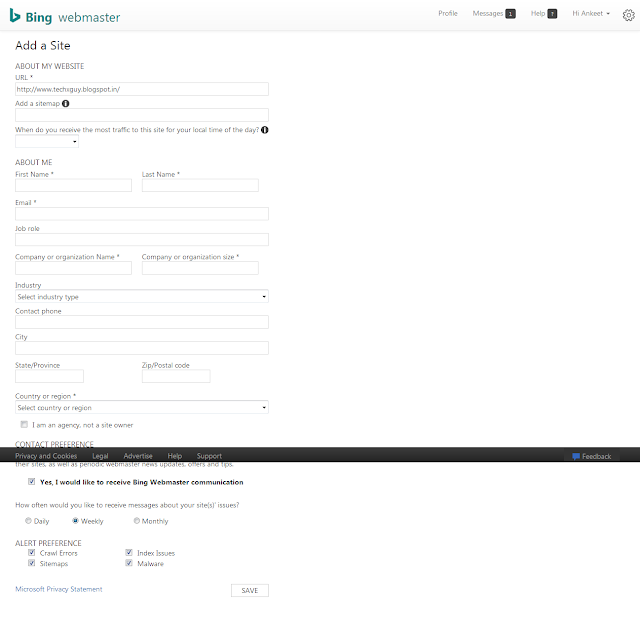This screenshot has height=632, width=640.
Task: Uncheck the Malware alert checkbox
Action: point(129,563)
